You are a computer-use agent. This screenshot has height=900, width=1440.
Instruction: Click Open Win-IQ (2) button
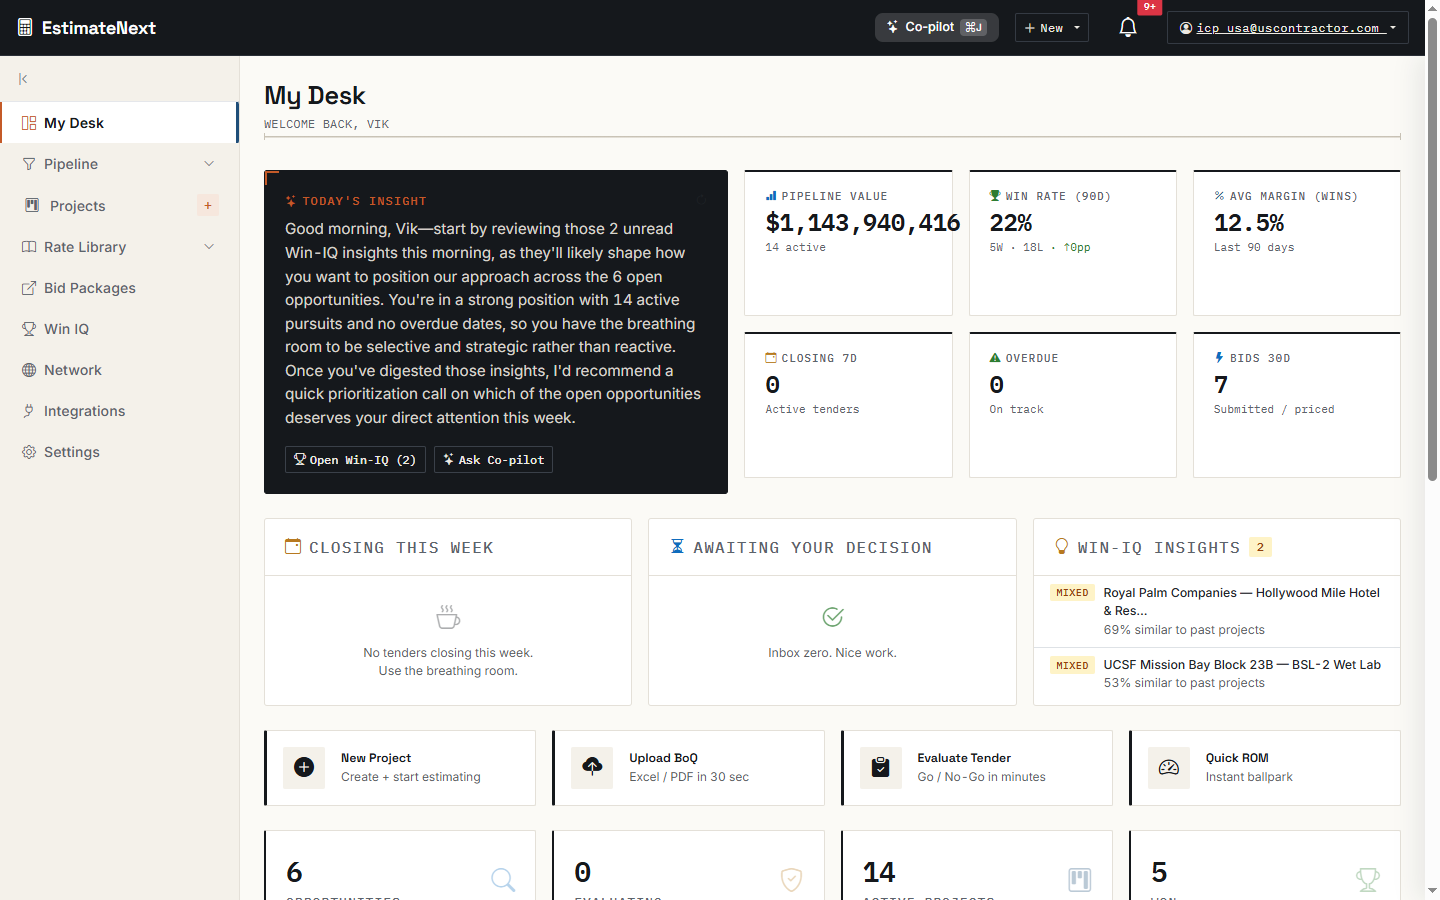[x=355, y=459]
